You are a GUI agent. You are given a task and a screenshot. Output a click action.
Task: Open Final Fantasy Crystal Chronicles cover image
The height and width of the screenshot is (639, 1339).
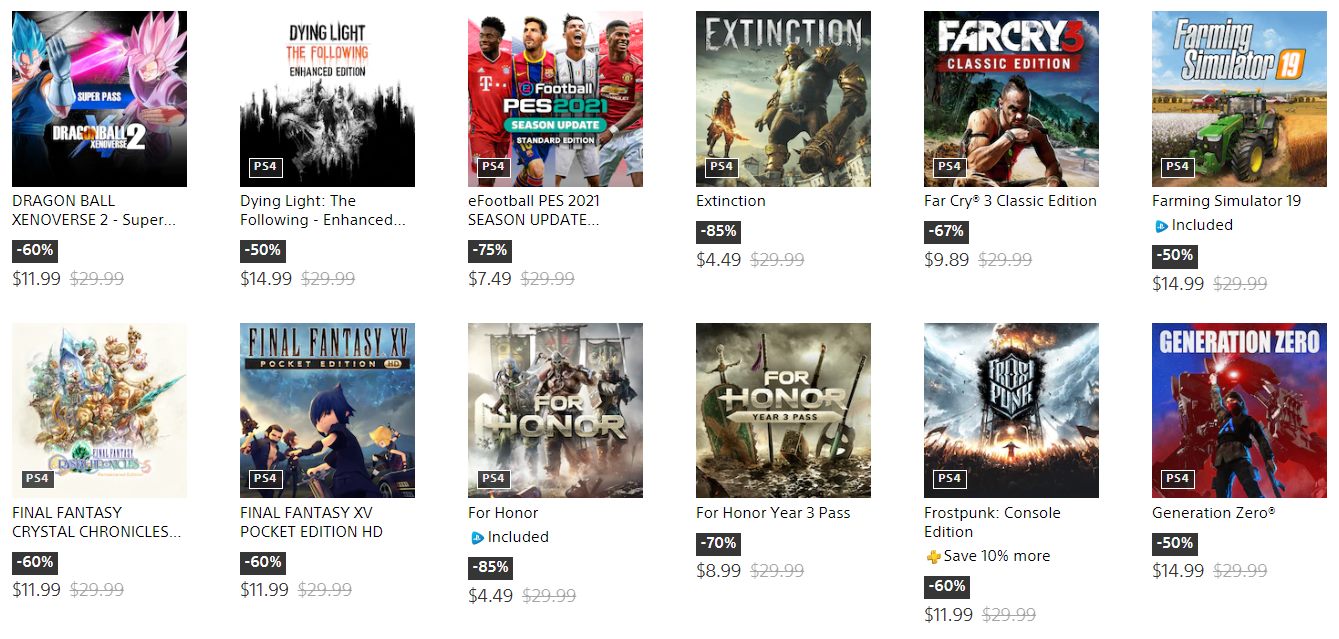[99, 410]
